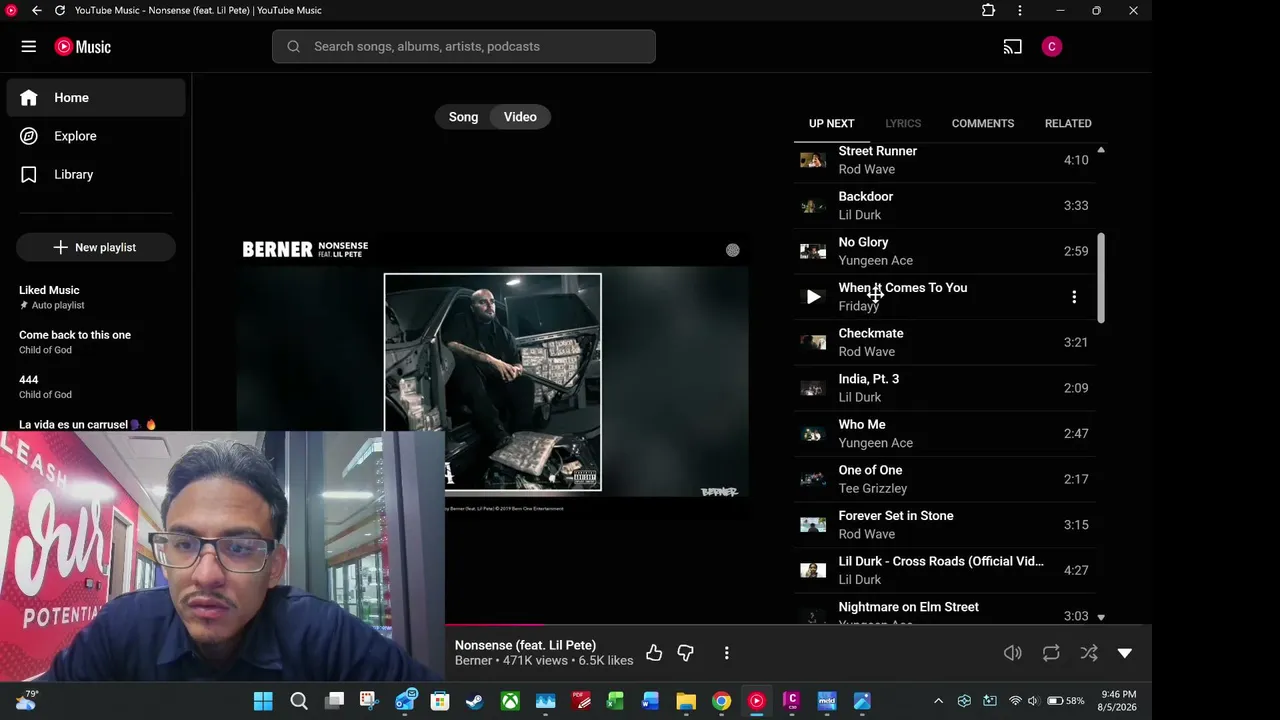Open the 444 playlist

(96, 387)
